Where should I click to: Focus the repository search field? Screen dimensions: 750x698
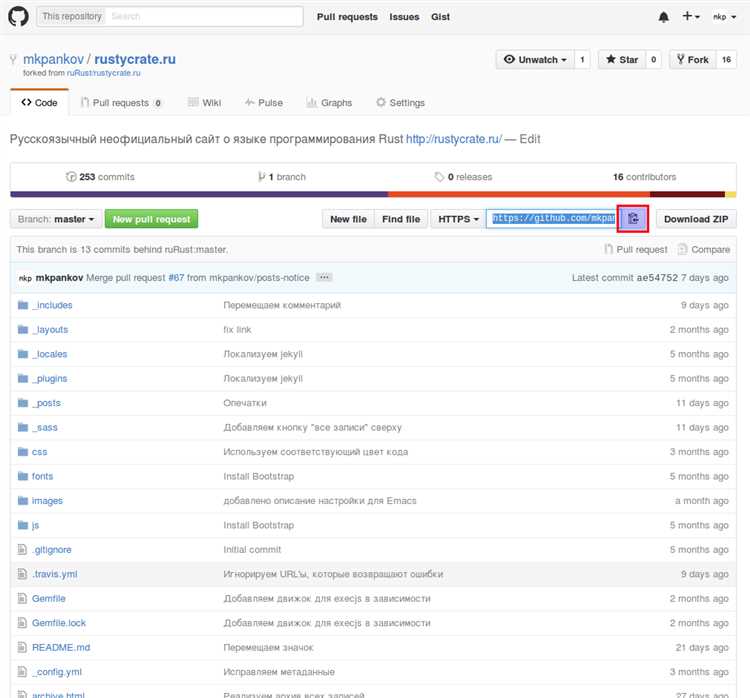pyautogui.click(x=204, y=16)
